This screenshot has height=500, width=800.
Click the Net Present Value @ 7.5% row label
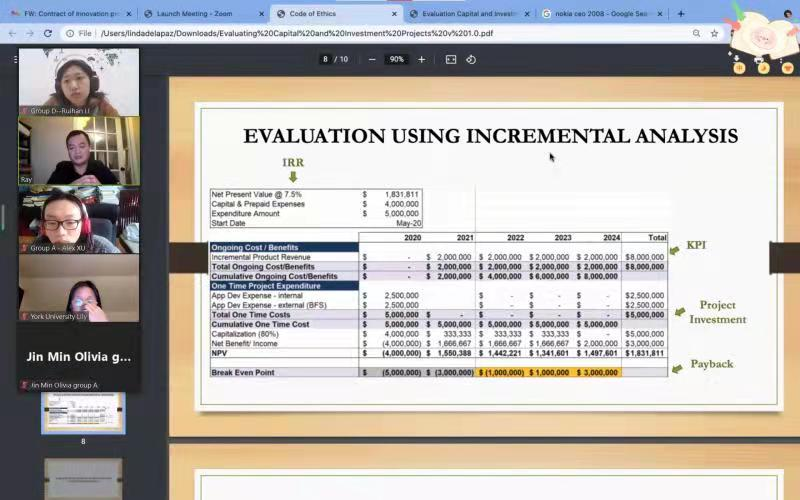[x=256, y=194]
